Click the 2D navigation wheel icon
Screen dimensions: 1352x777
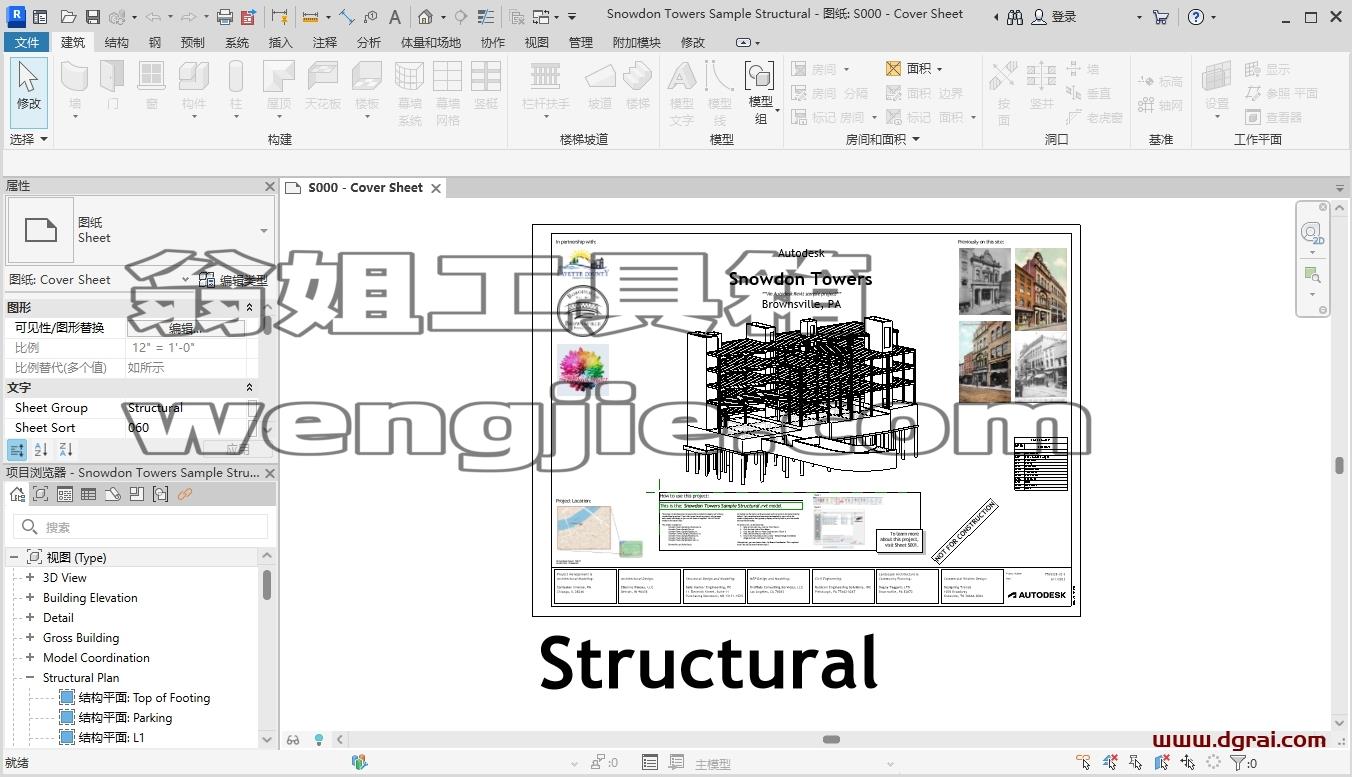(x=1312, y=233)
